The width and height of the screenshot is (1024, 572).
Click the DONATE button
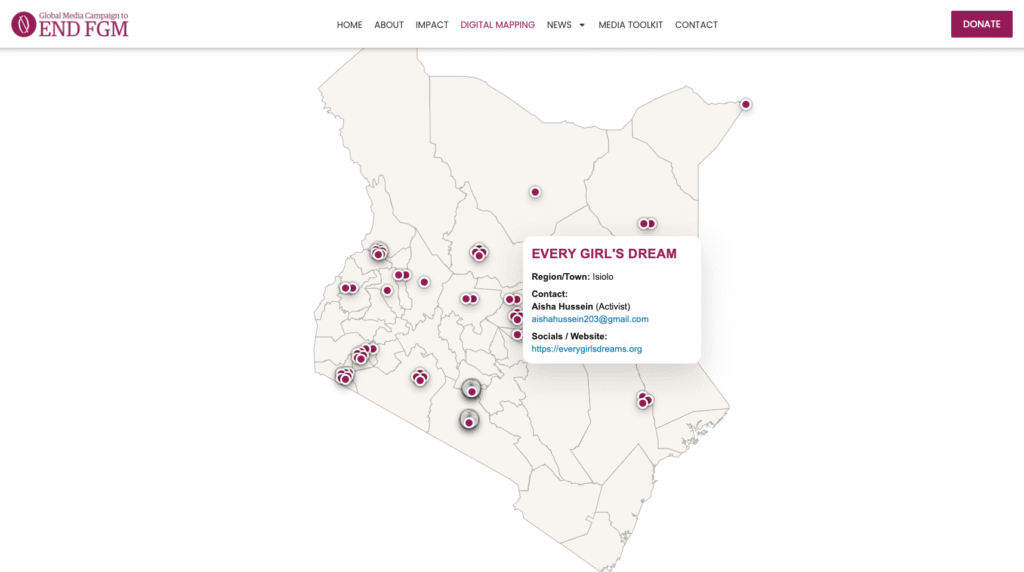[982, 24]
